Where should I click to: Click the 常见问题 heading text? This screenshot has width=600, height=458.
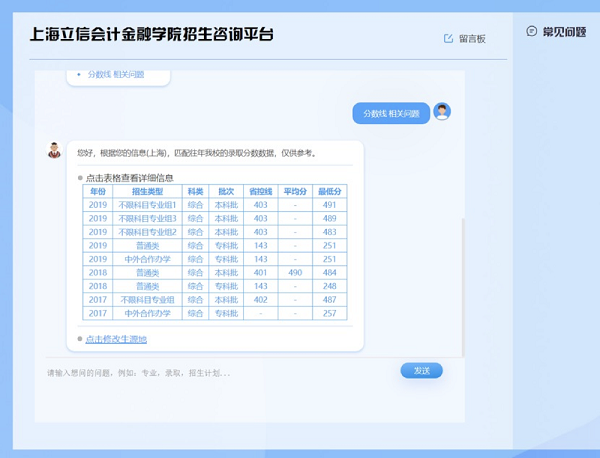pos(564,32)
